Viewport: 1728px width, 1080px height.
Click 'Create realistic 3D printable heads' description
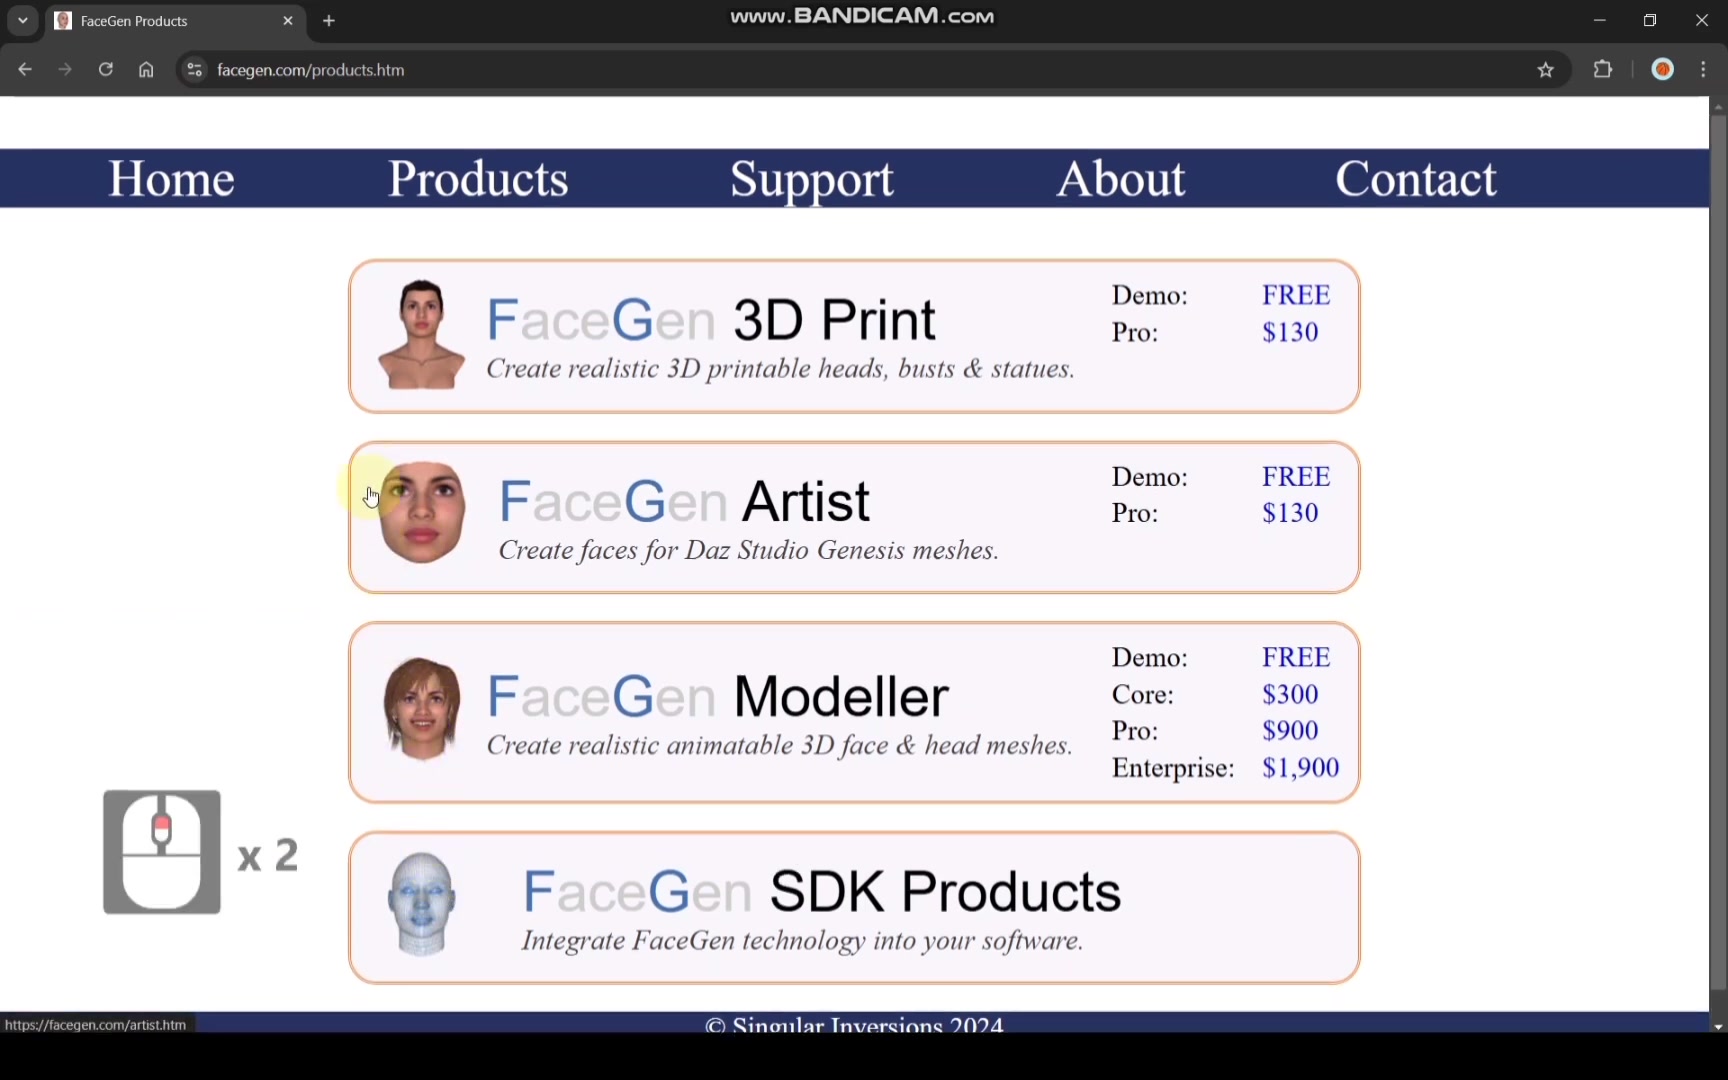click(780, 369)
